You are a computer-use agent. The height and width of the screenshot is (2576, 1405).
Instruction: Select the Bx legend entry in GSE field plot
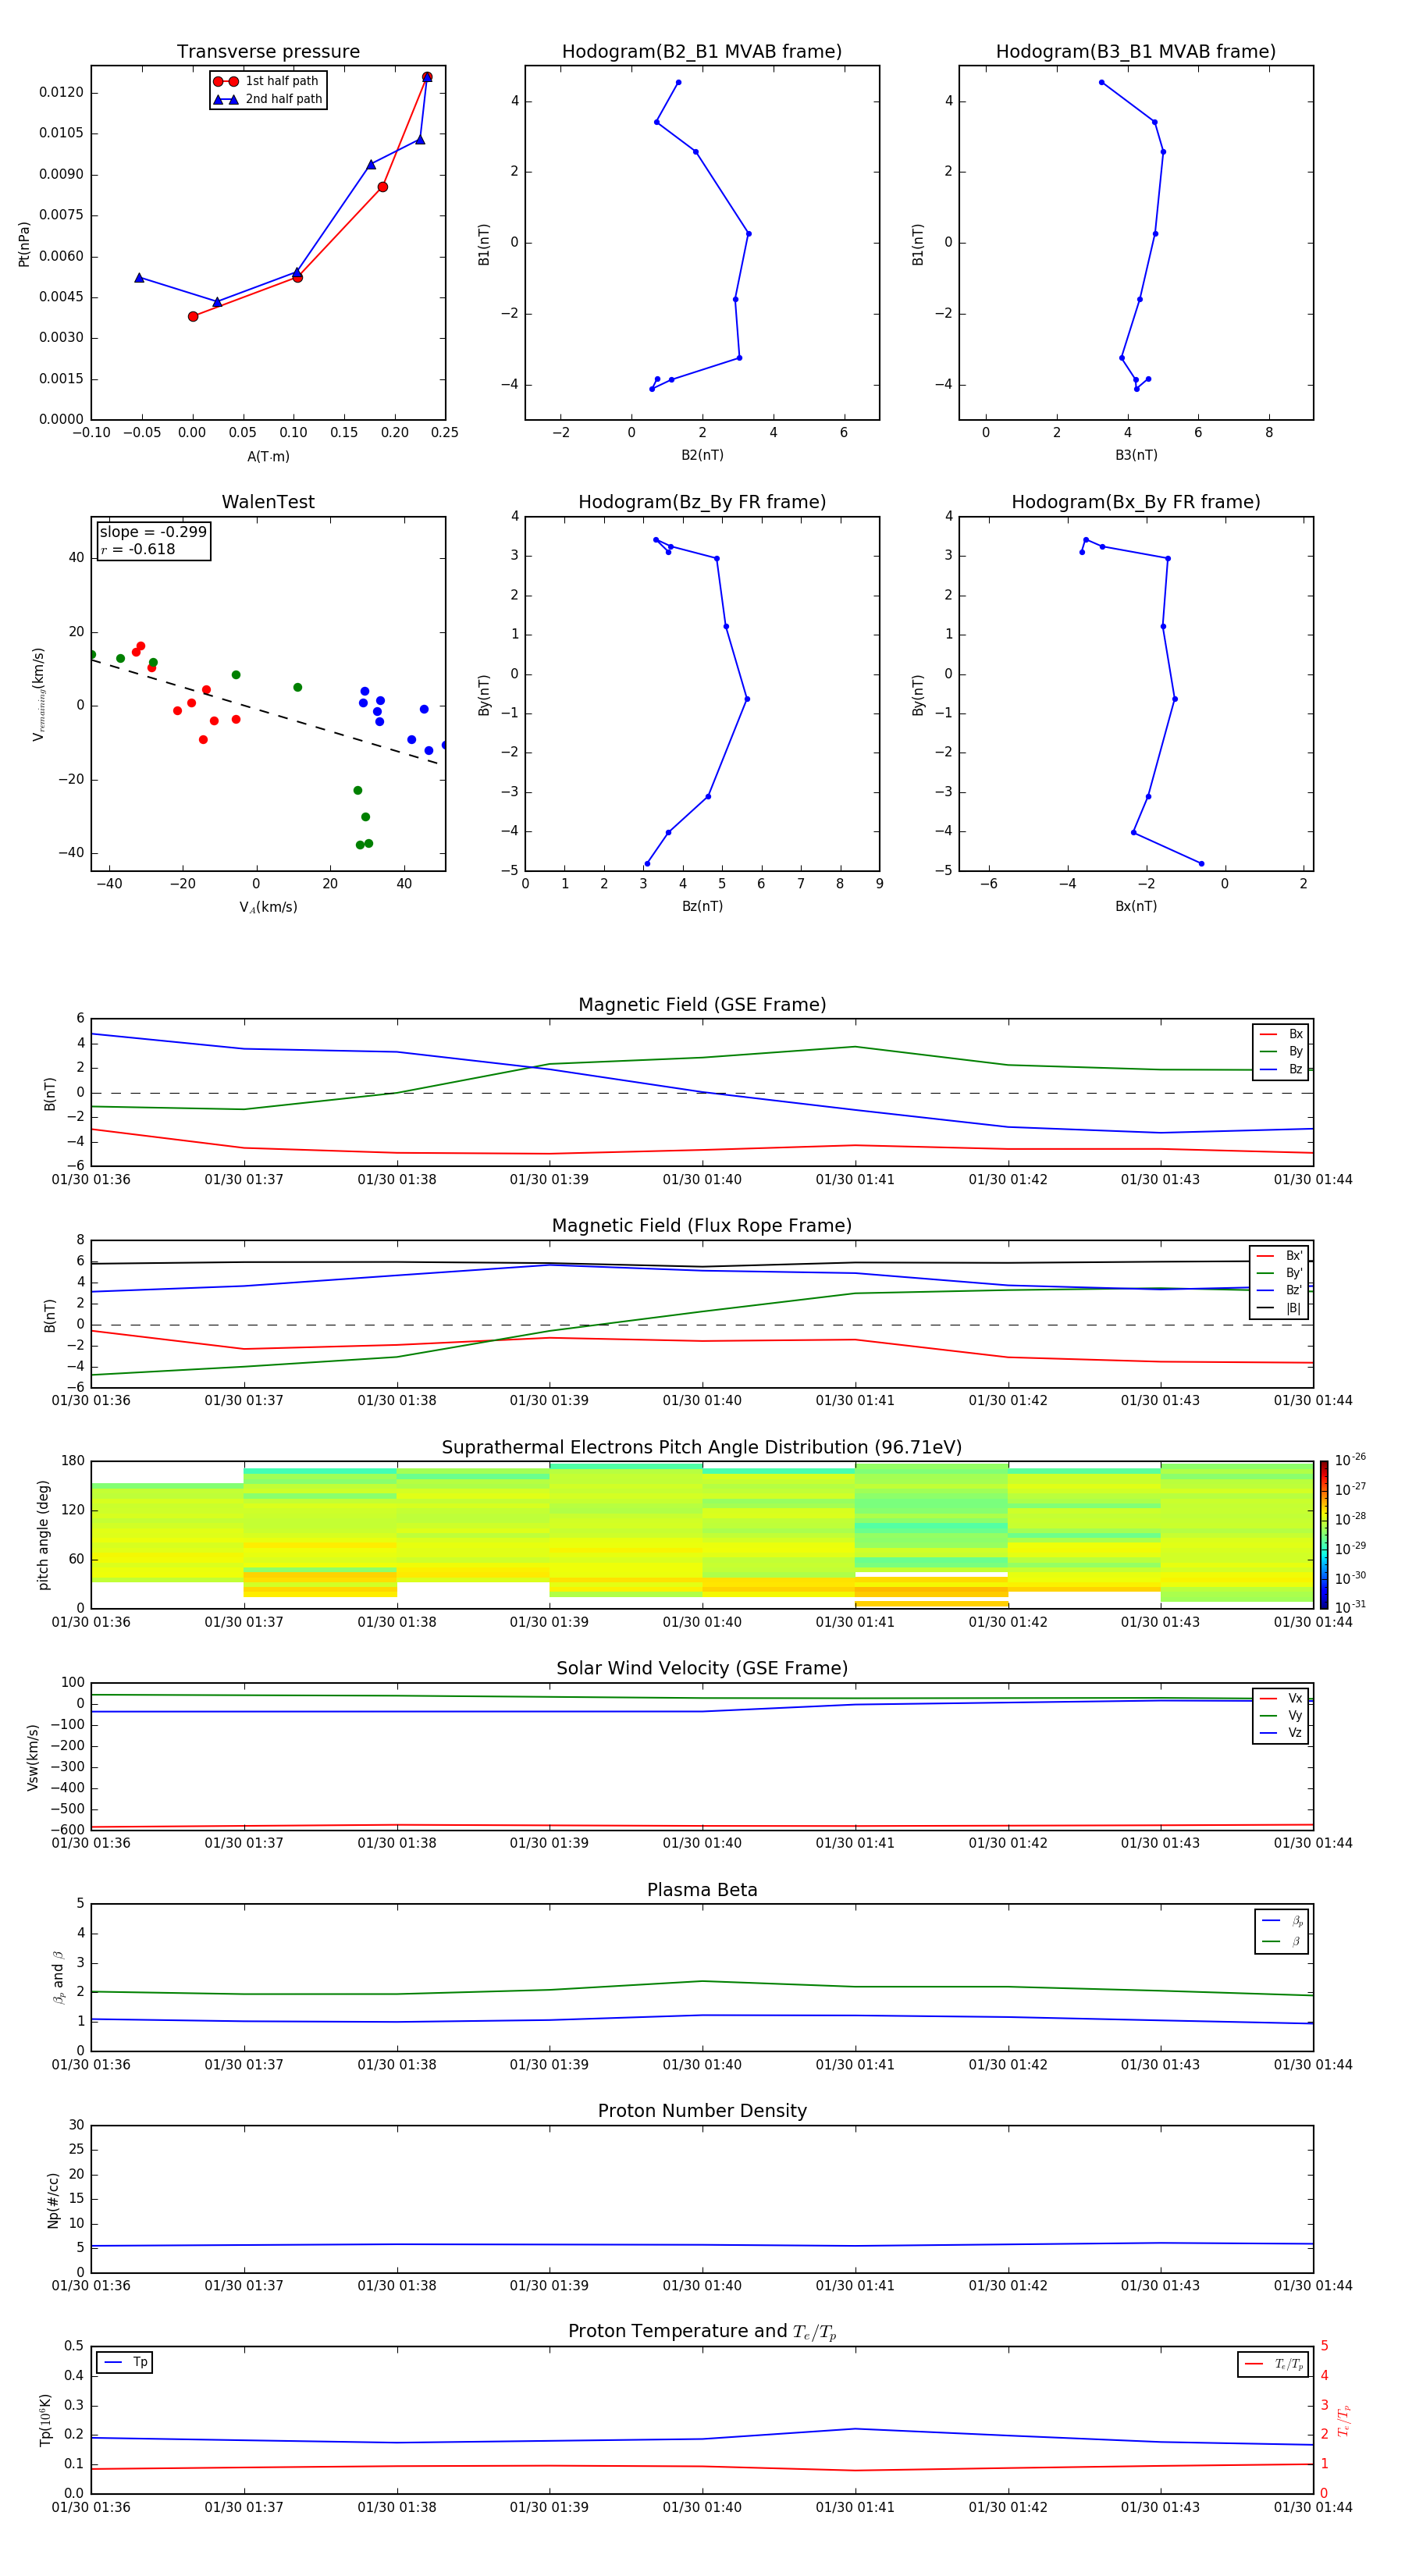[x=1281, y=1034]
